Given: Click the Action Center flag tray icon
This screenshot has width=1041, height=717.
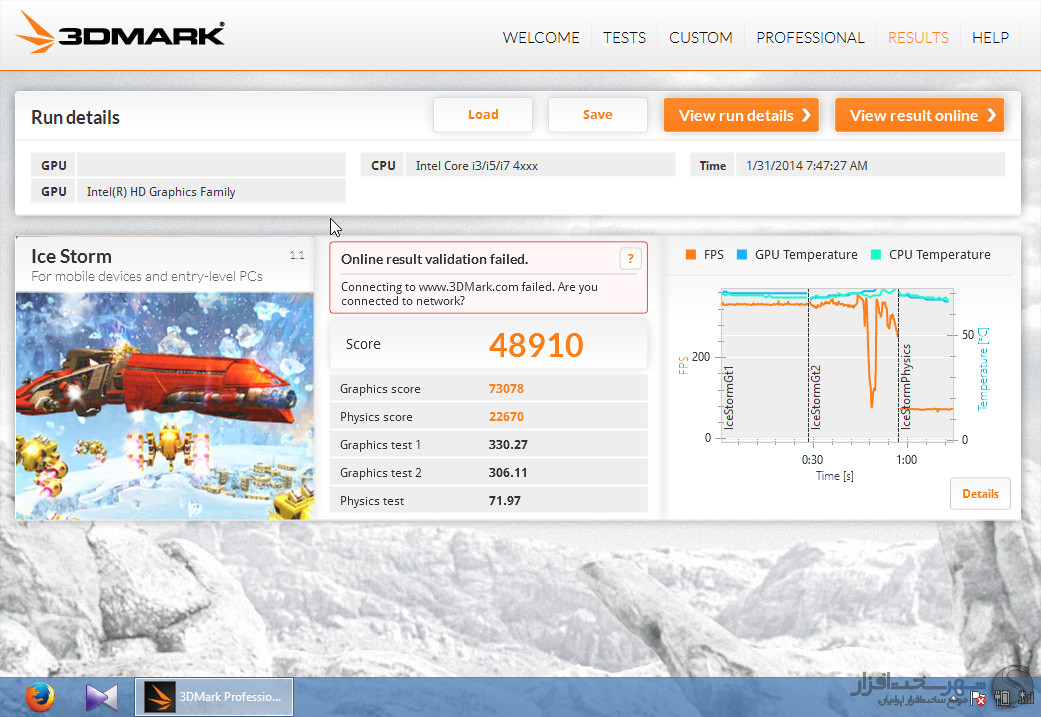Looking at the screenshot, I should click(980, 698).
